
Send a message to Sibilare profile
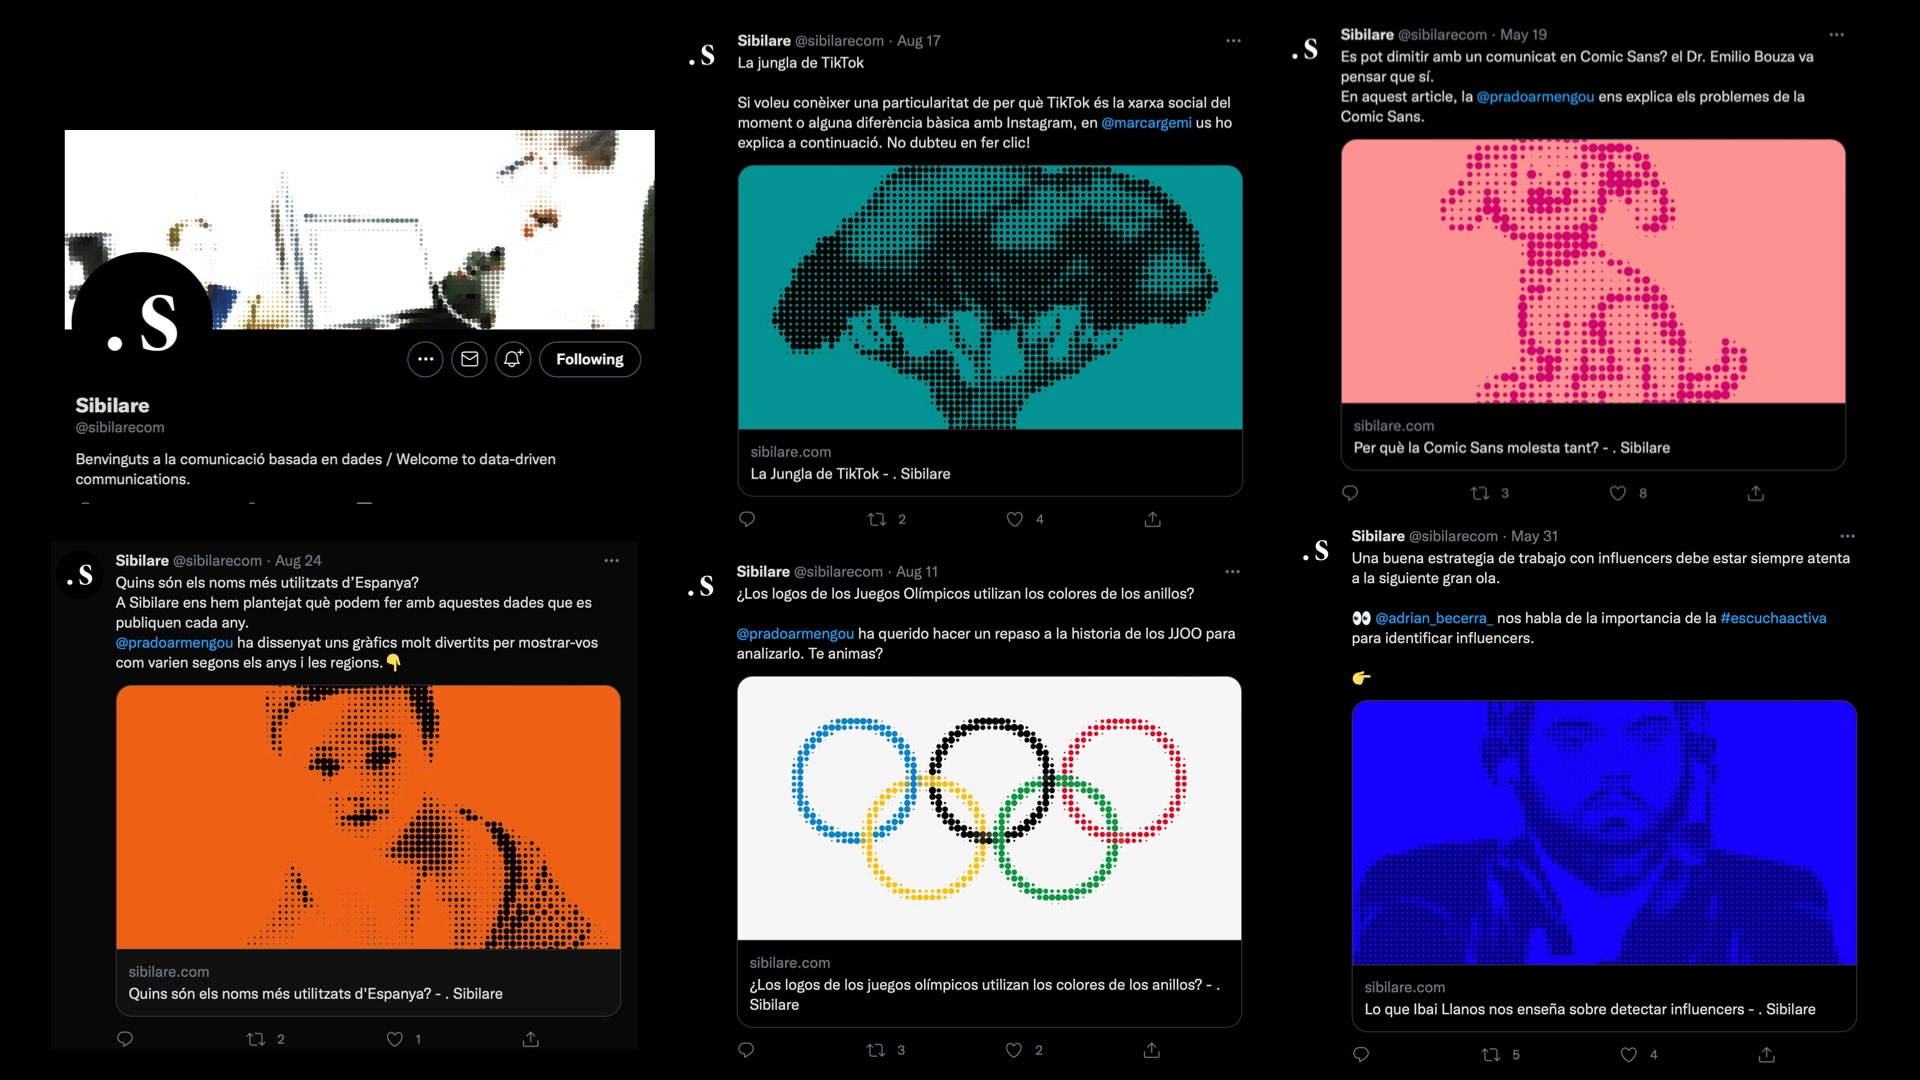[469, 359]
